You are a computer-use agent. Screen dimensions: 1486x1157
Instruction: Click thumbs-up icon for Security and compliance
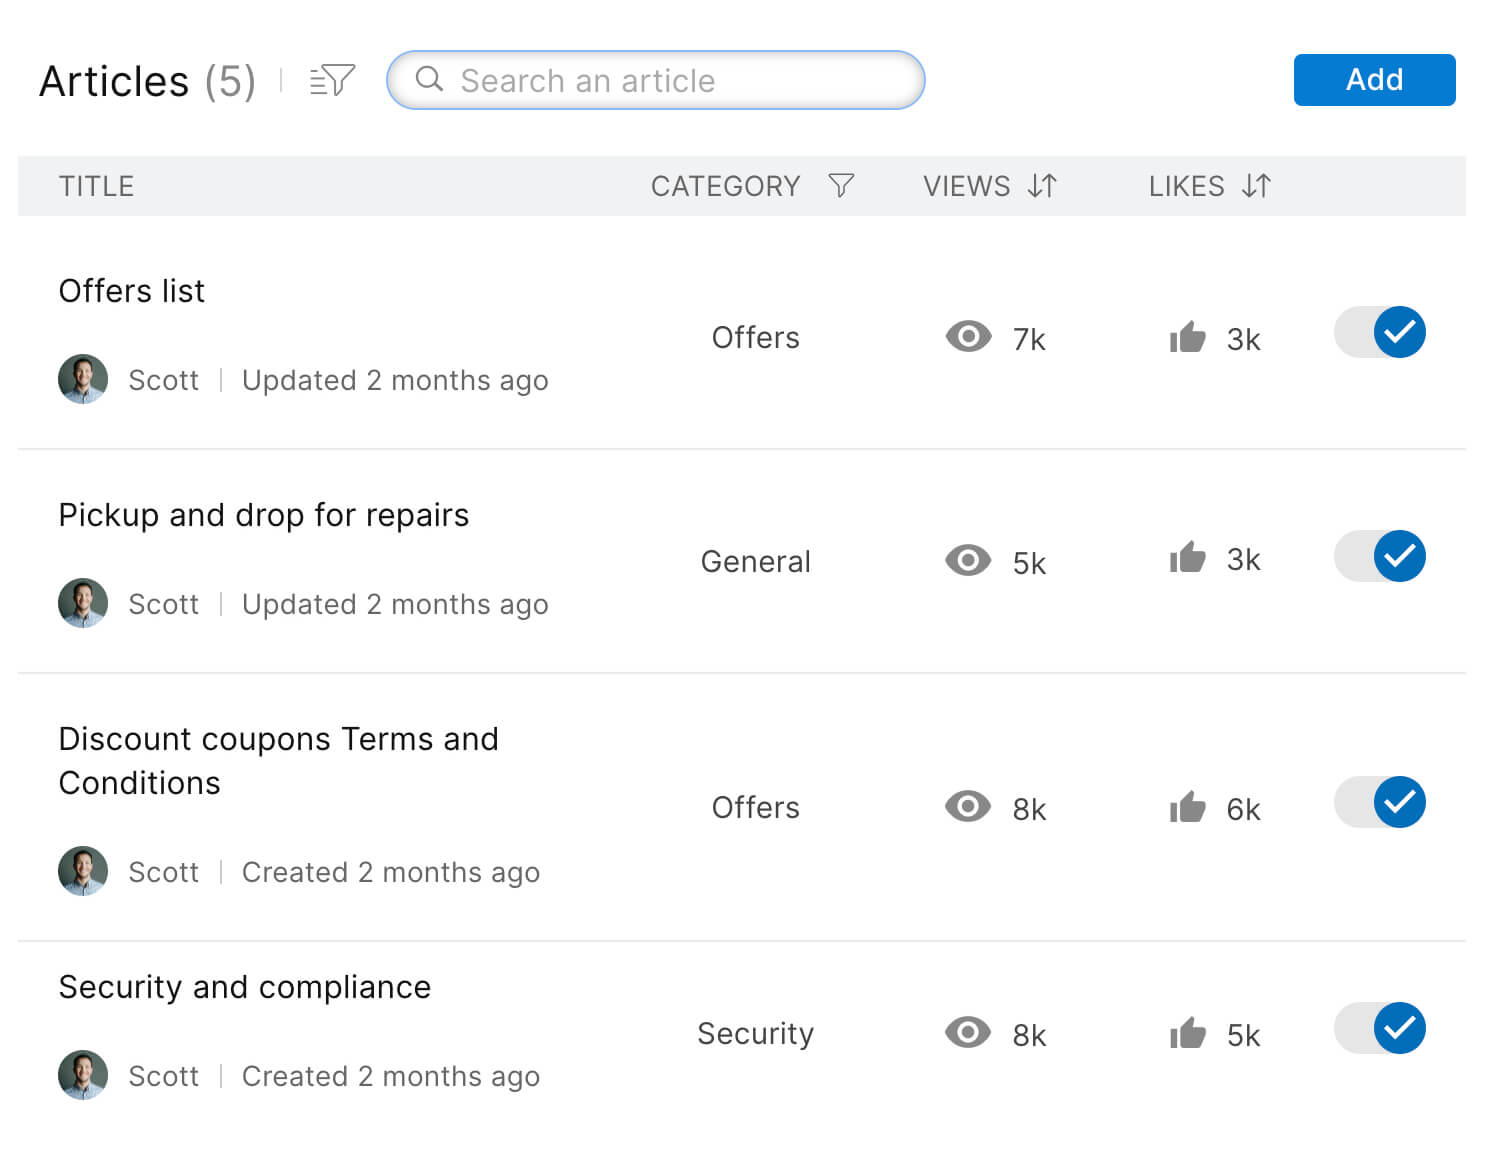[1187, 1033]
